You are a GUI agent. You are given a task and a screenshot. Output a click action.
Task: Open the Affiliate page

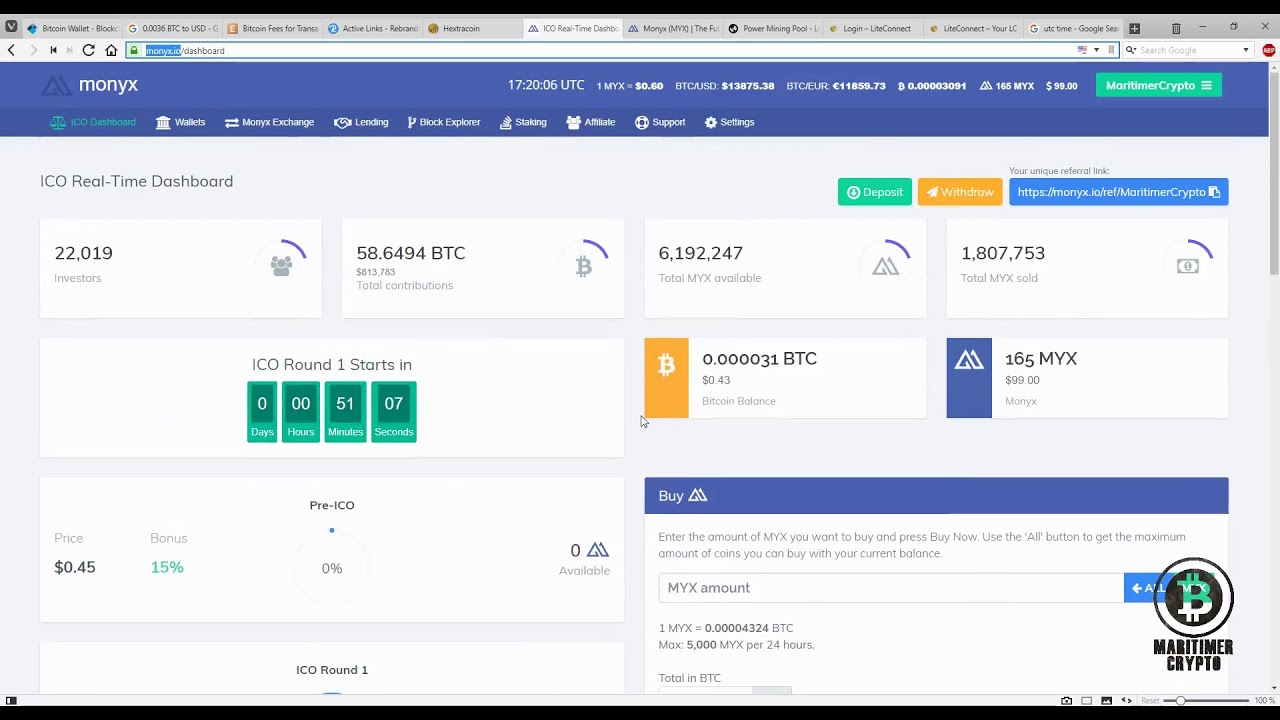(x=591, y=122)
